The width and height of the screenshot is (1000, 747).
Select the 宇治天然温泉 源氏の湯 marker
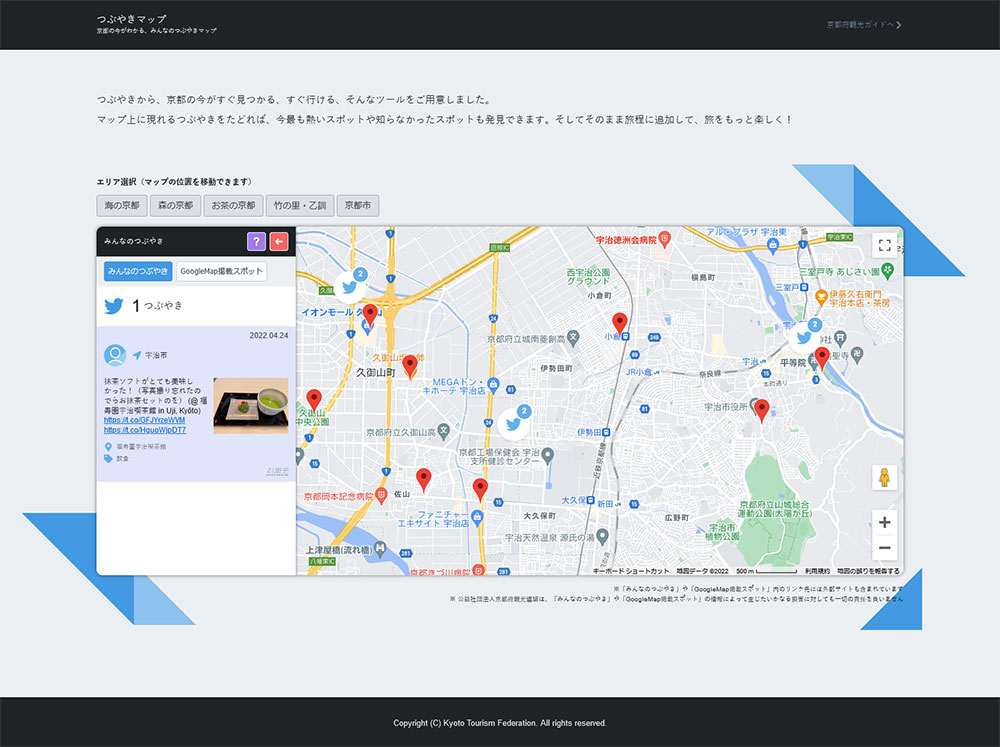coord(603,536)
